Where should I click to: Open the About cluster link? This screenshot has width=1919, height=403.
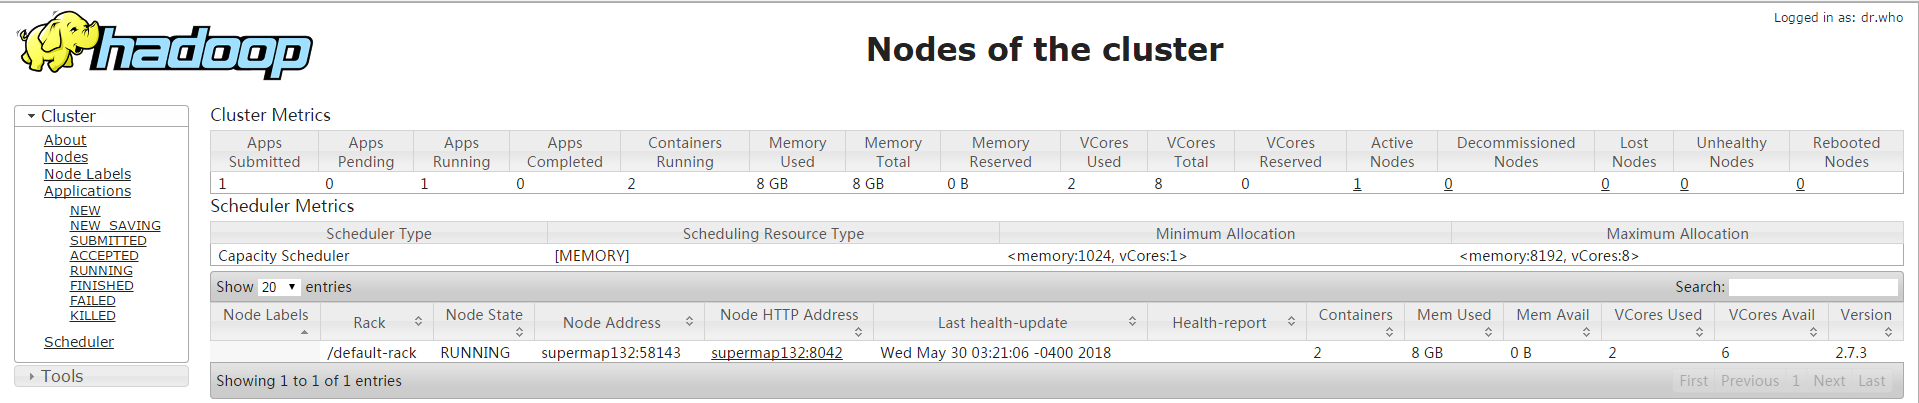pos(65,140)
